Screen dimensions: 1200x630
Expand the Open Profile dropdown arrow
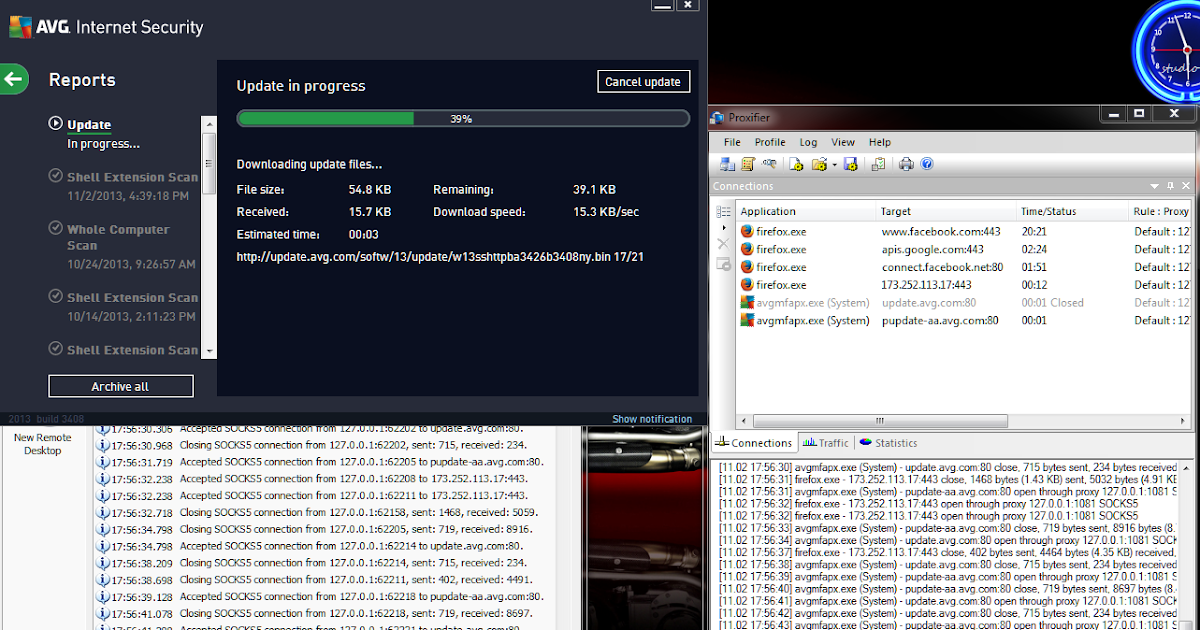tap(834, 164)
